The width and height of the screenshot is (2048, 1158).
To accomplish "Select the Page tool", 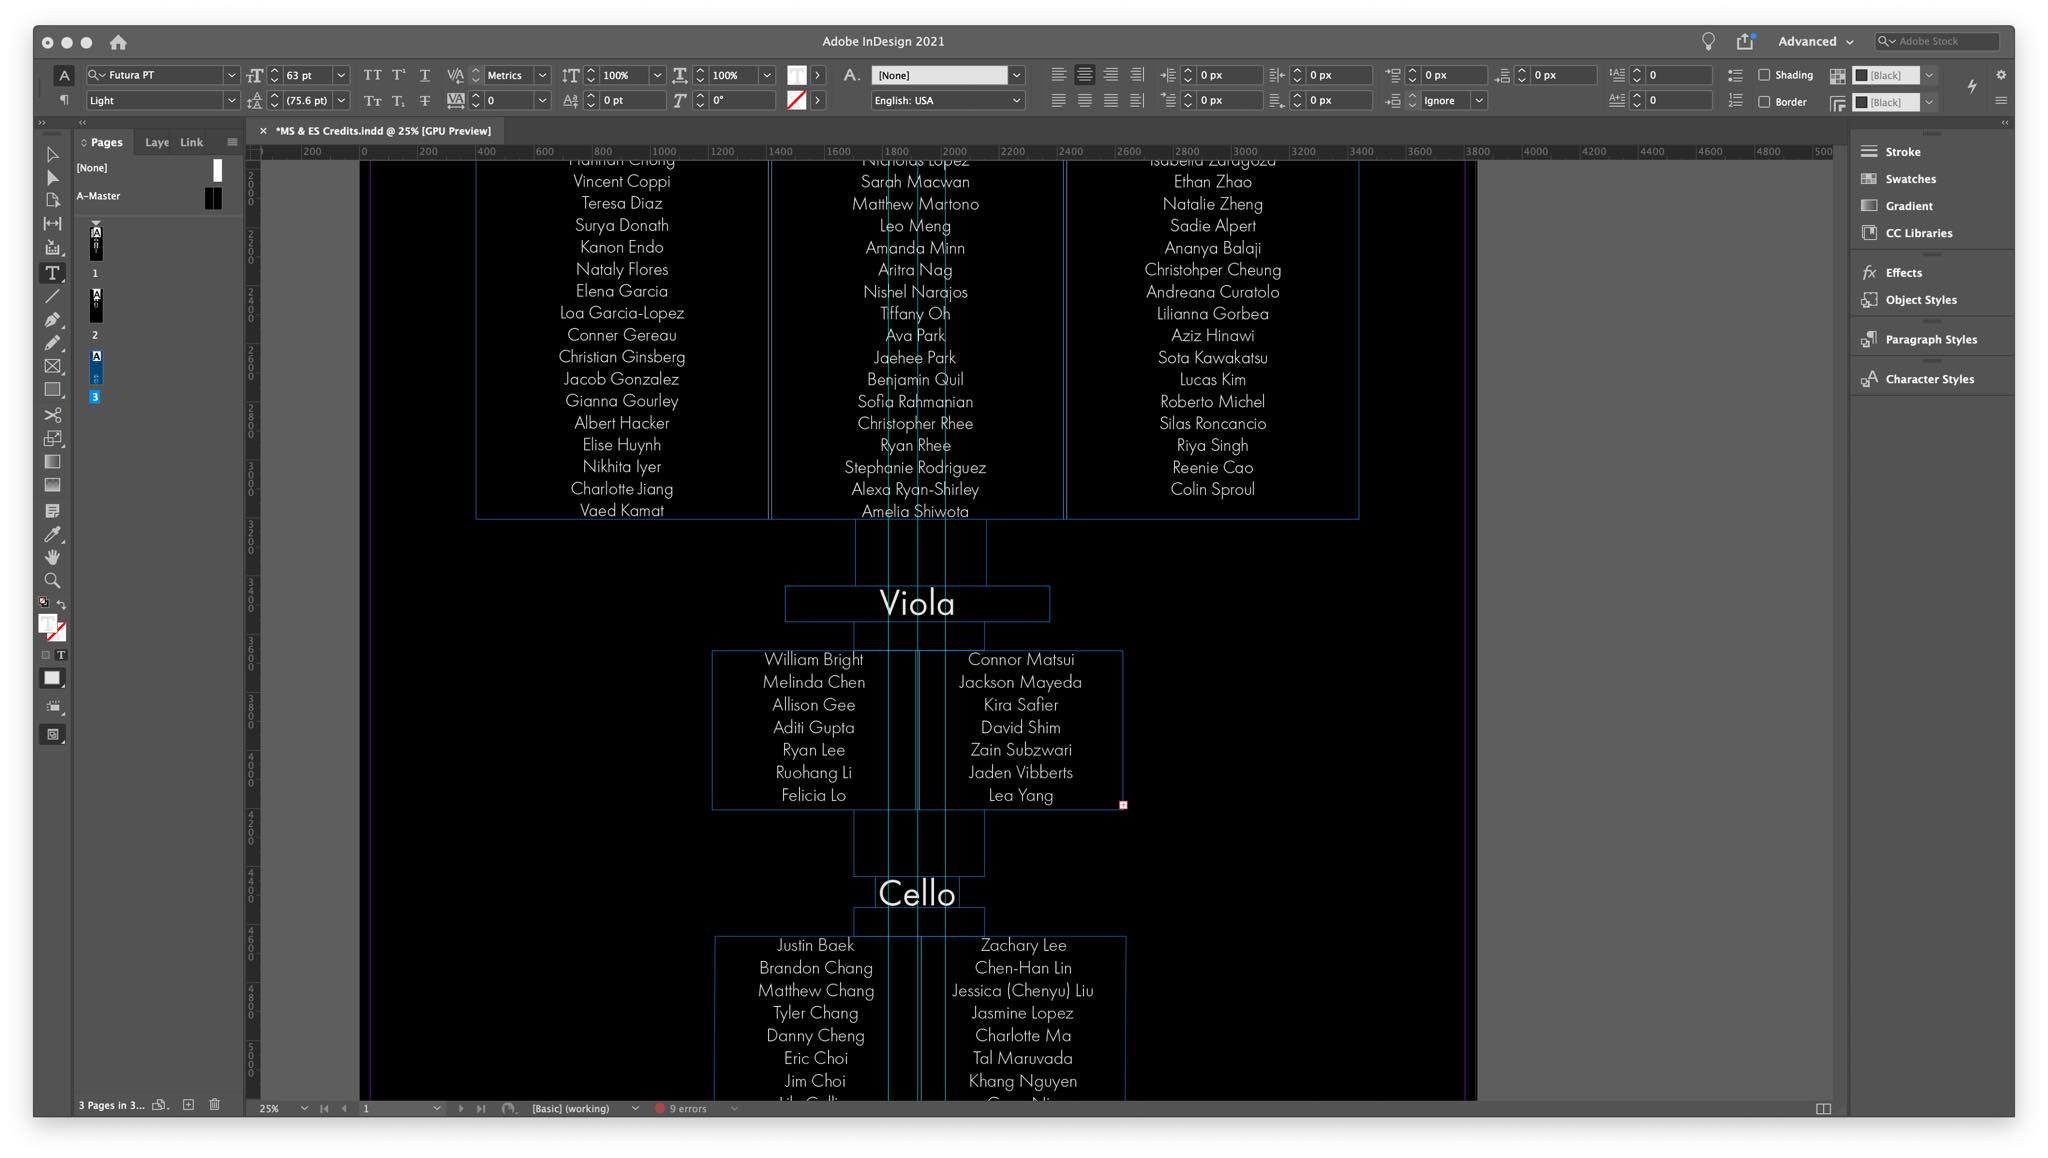I will 52,201.
